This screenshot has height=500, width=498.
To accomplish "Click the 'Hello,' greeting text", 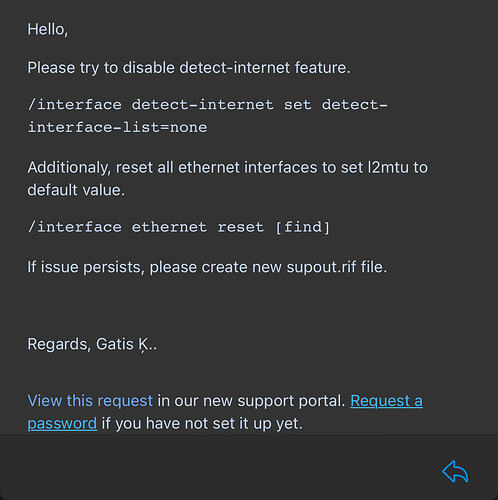I will pos(48,29).
